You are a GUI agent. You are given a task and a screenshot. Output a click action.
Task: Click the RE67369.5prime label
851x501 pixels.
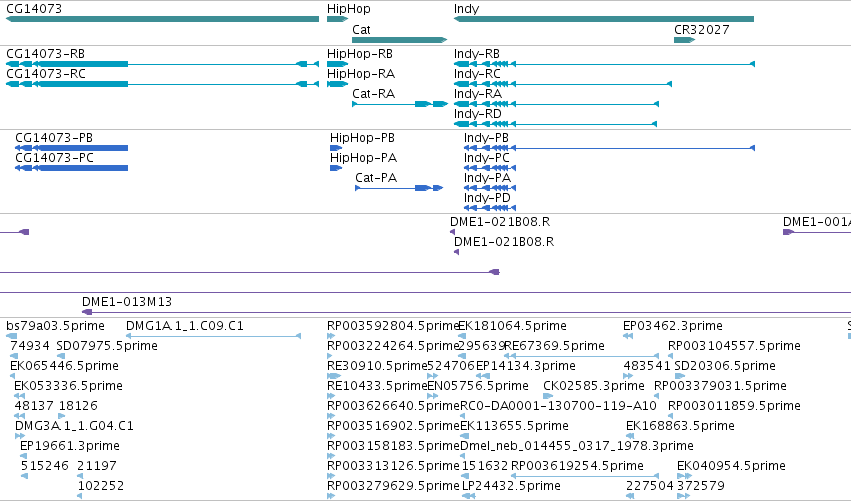[x=554, y=346]
